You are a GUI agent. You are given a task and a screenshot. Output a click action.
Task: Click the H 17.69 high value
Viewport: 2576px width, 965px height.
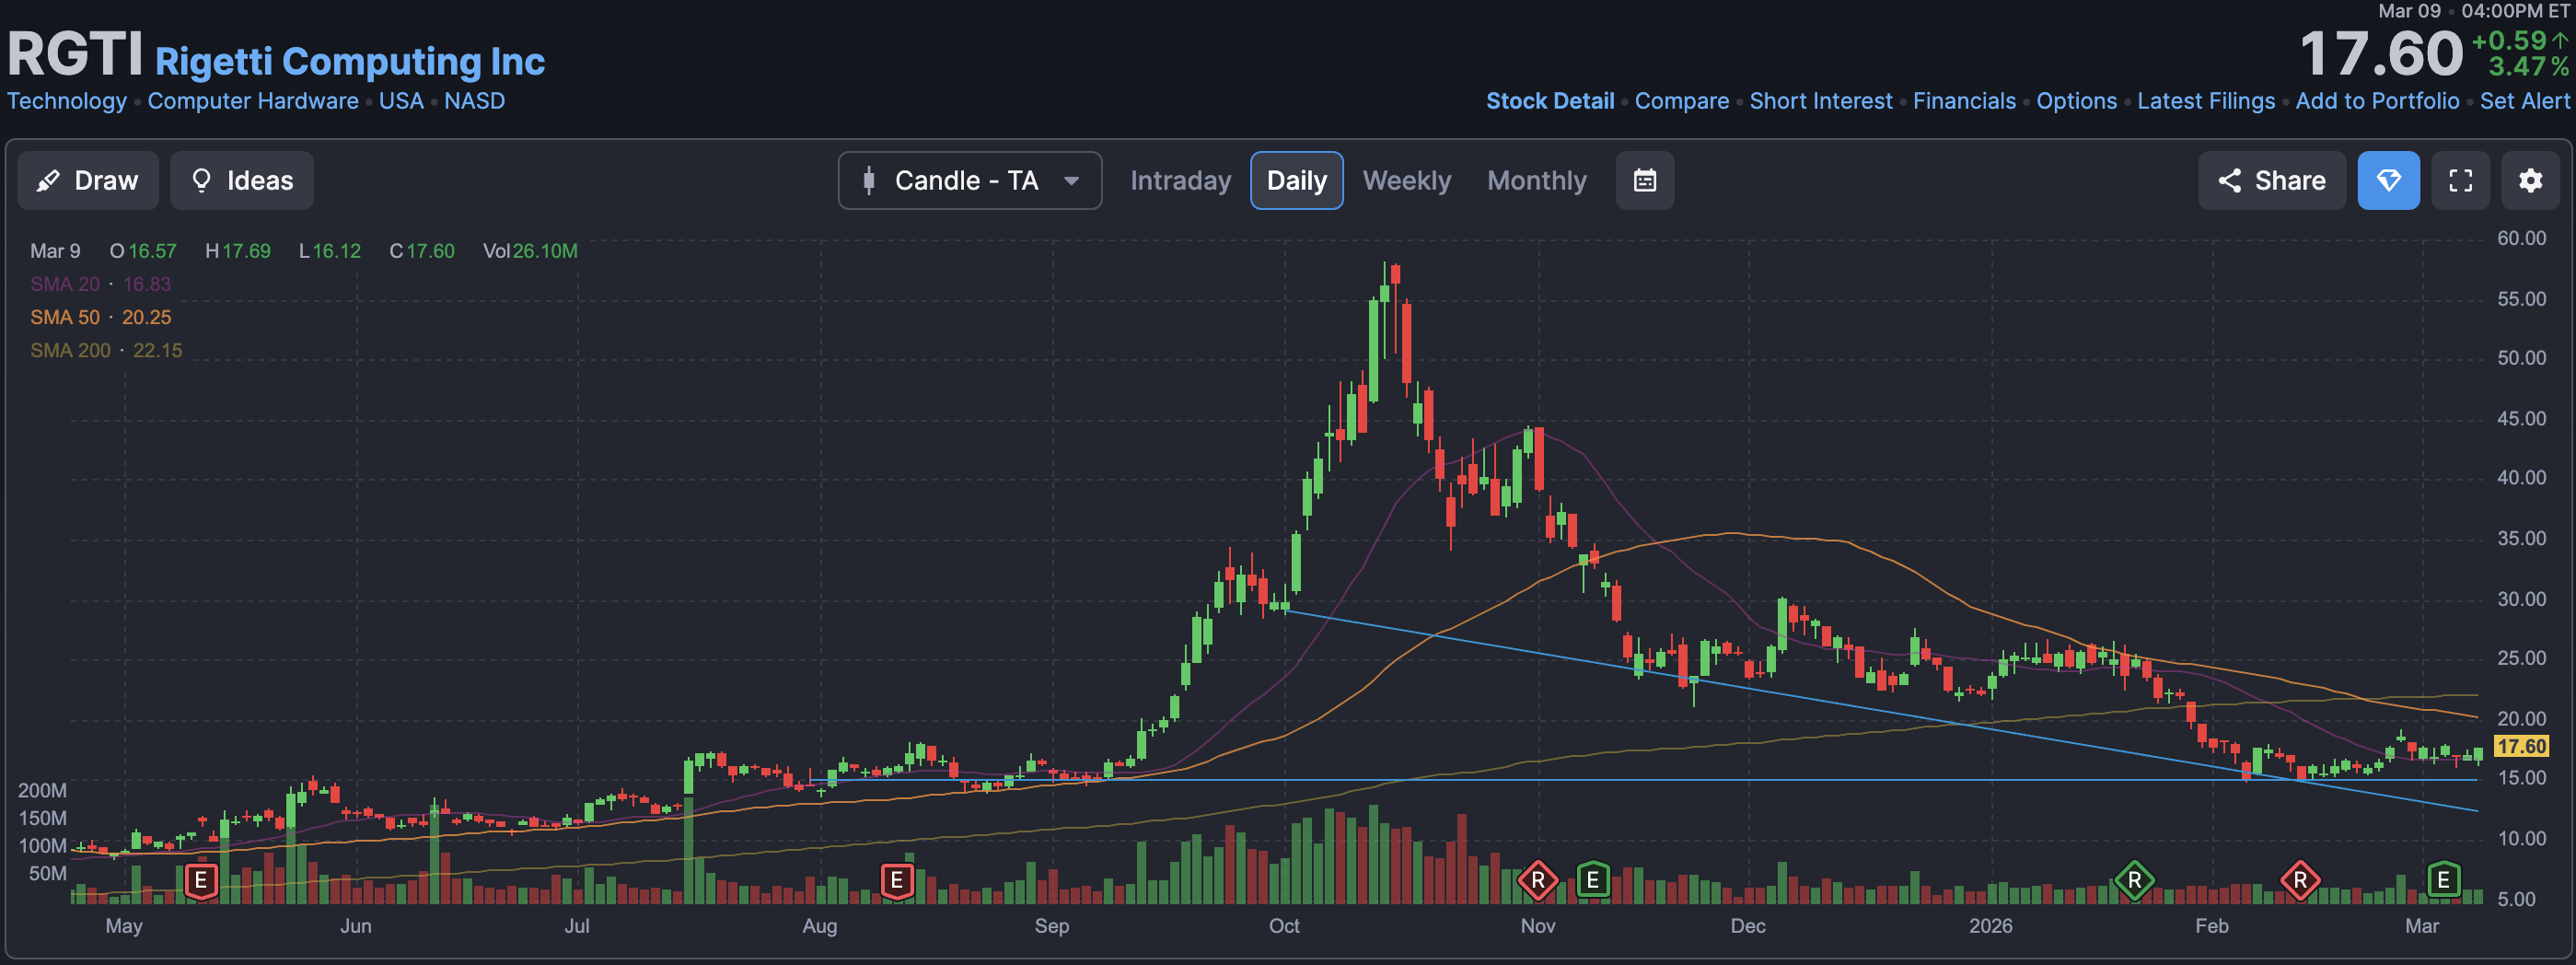(x=238, y=251)
